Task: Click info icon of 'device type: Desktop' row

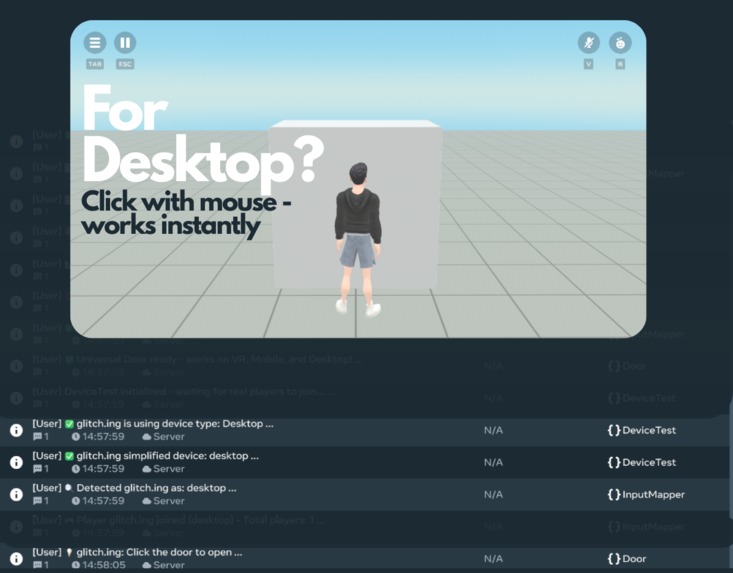Action: pyautogui.click(x=16, y=430)
